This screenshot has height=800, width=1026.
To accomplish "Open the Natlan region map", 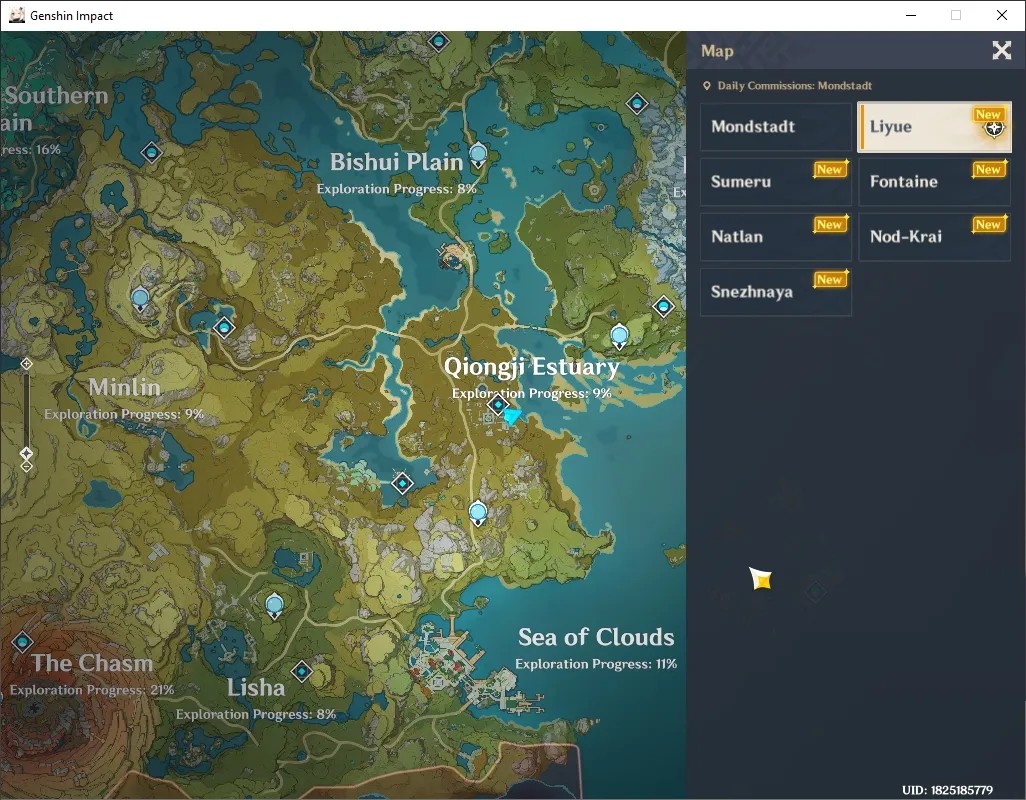I will pyautogui.click(x=776, y=237).
